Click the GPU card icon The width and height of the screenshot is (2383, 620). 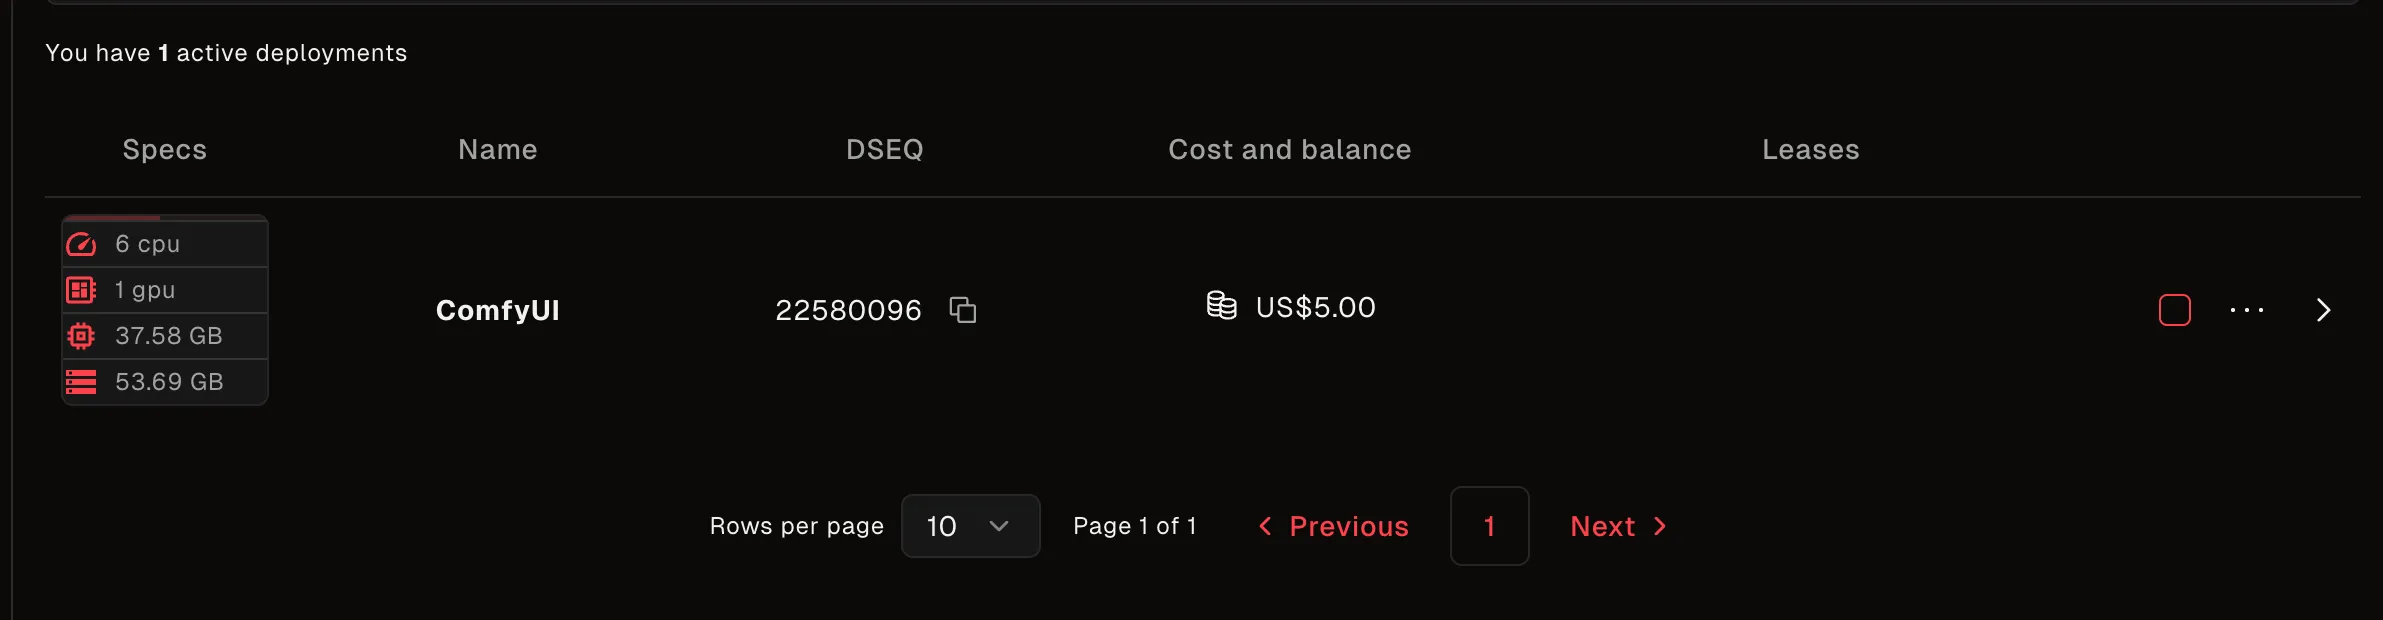pyautogui.click(x=81, y=290)
